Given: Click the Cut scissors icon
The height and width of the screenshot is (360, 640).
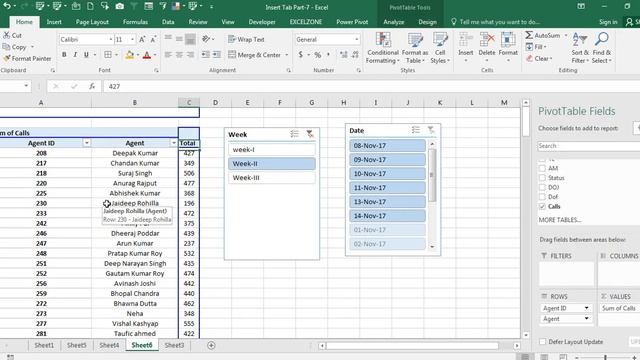Looking at the screenshot, I should click(7, 36).
